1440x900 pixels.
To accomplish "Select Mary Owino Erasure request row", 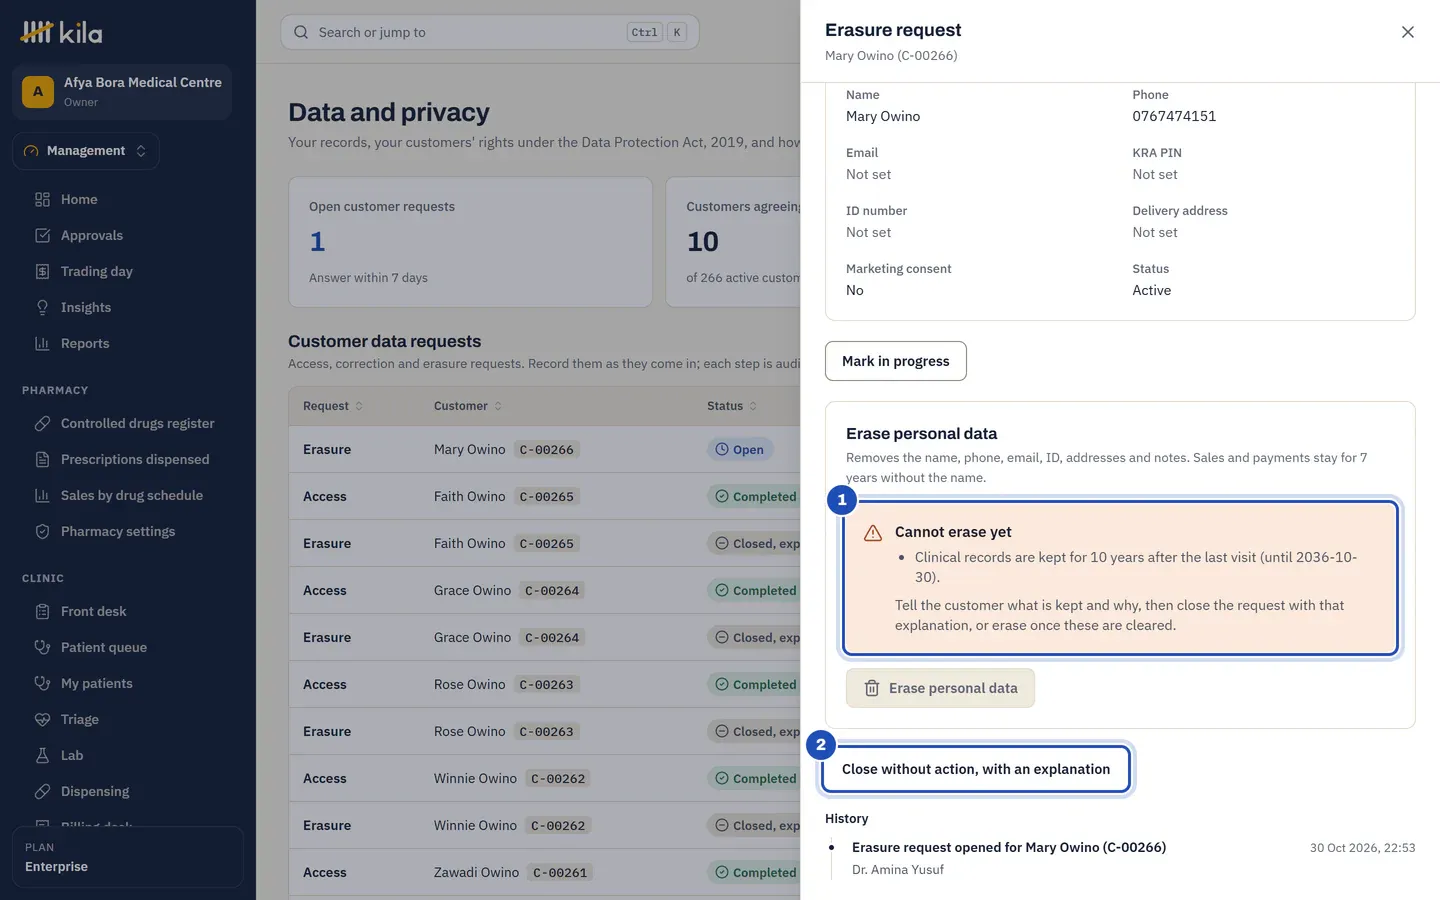I will (545, 450).
